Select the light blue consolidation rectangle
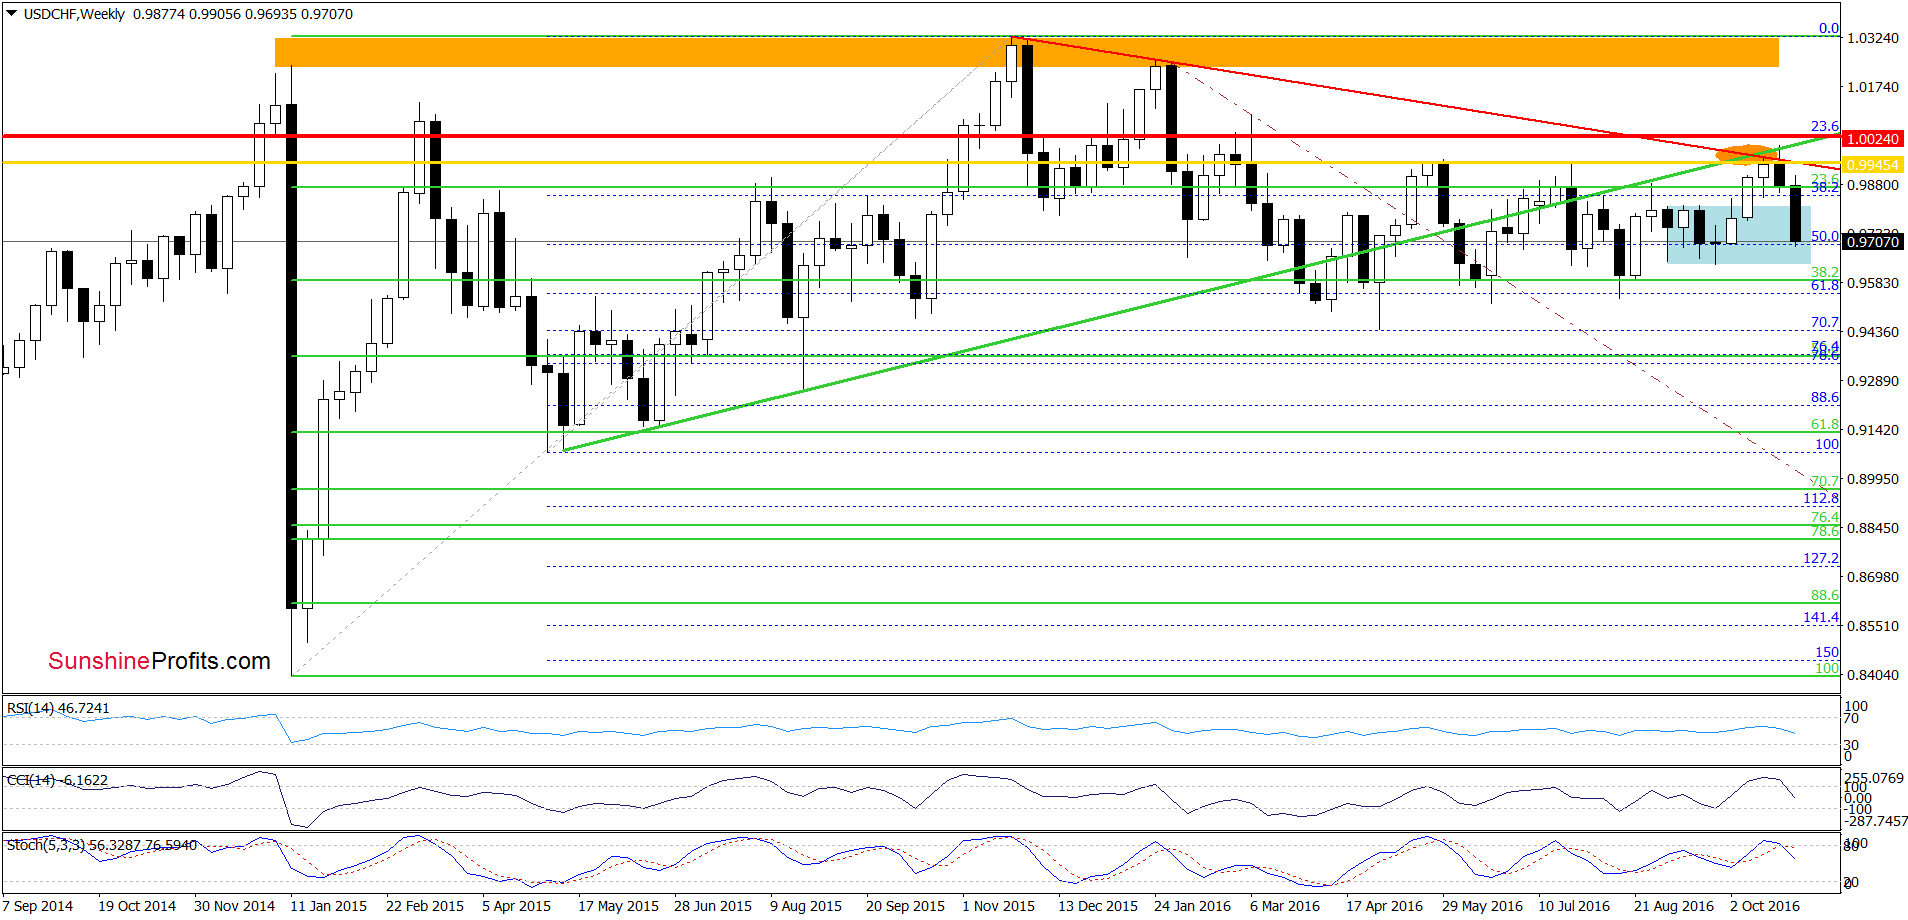Image resolution: width=1908 pixels, height=920 pixels. 1738,235
